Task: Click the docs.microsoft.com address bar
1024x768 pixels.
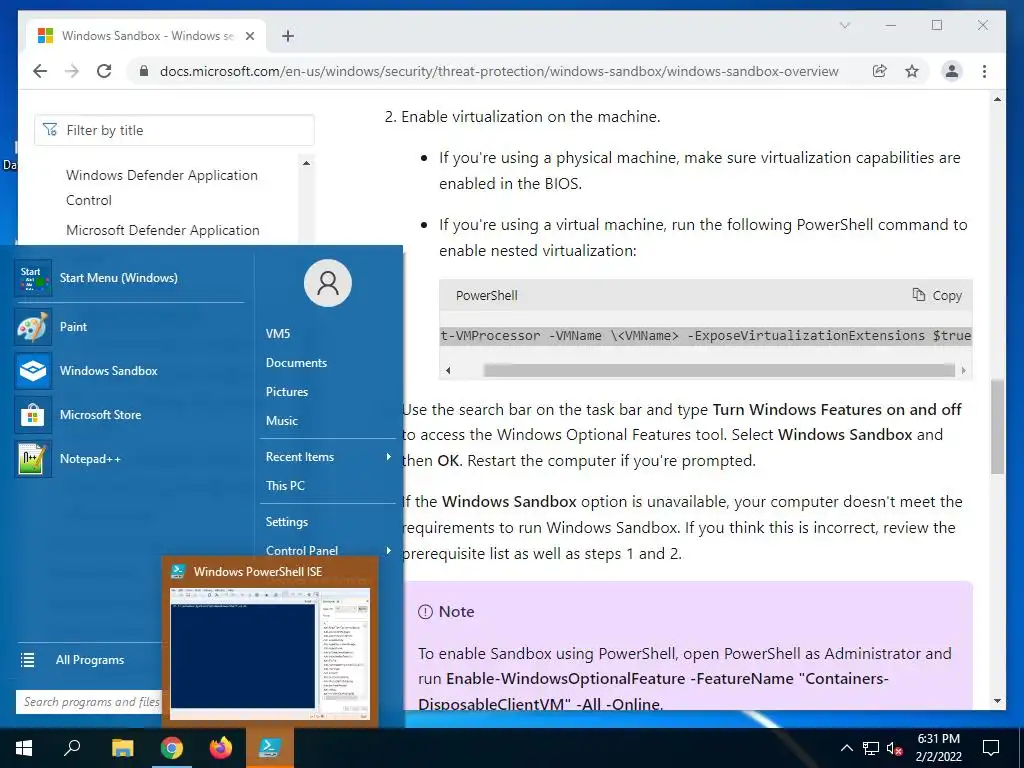Action: point(499,71)
